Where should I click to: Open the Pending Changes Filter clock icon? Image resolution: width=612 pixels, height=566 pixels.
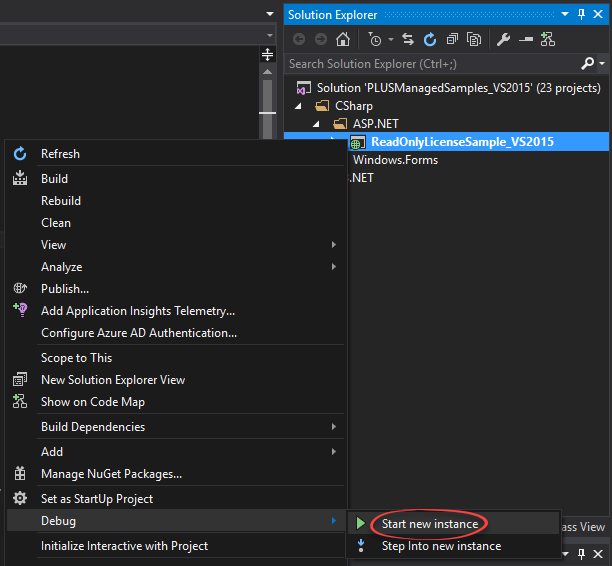pos(375,39)
